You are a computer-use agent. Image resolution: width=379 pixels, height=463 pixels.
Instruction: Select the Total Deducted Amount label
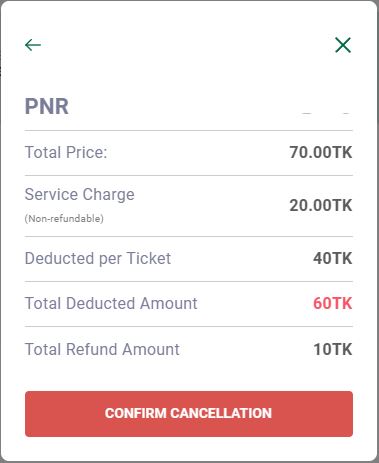pyautogui.click(x=111, y=303)
